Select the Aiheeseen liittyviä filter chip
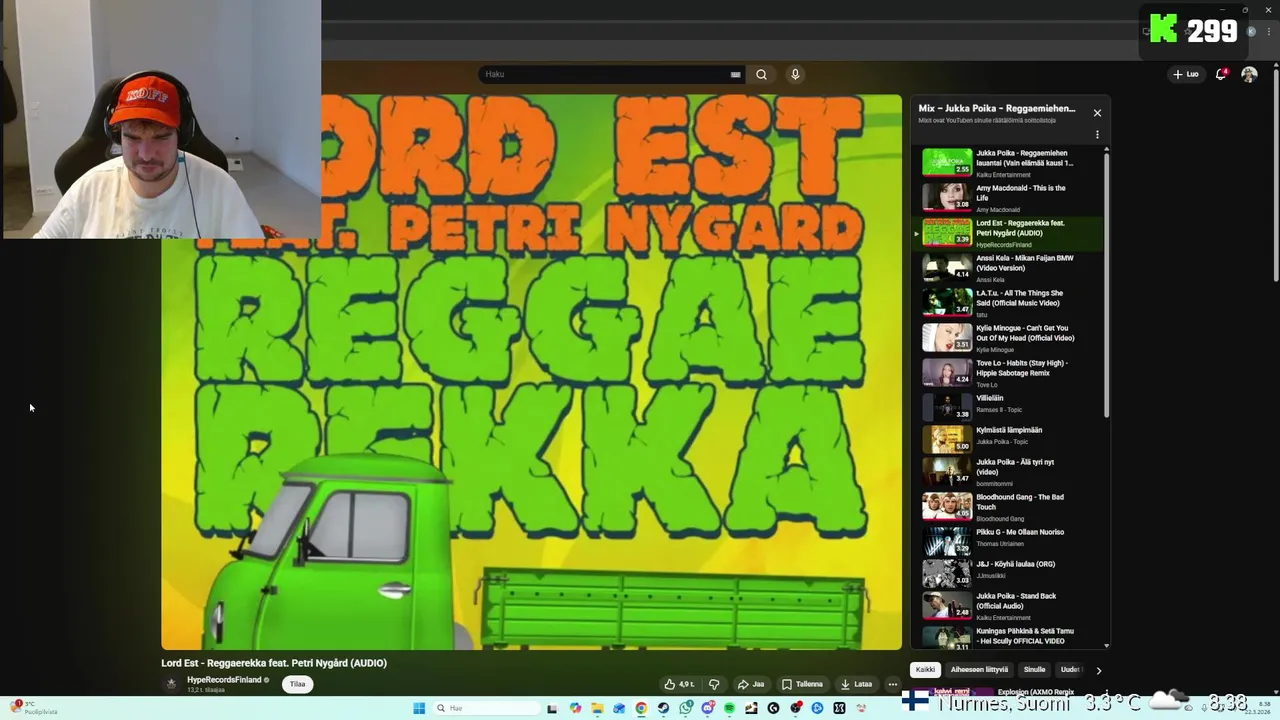The height and width of the screenshot is (720, 1280). point(979,670)
